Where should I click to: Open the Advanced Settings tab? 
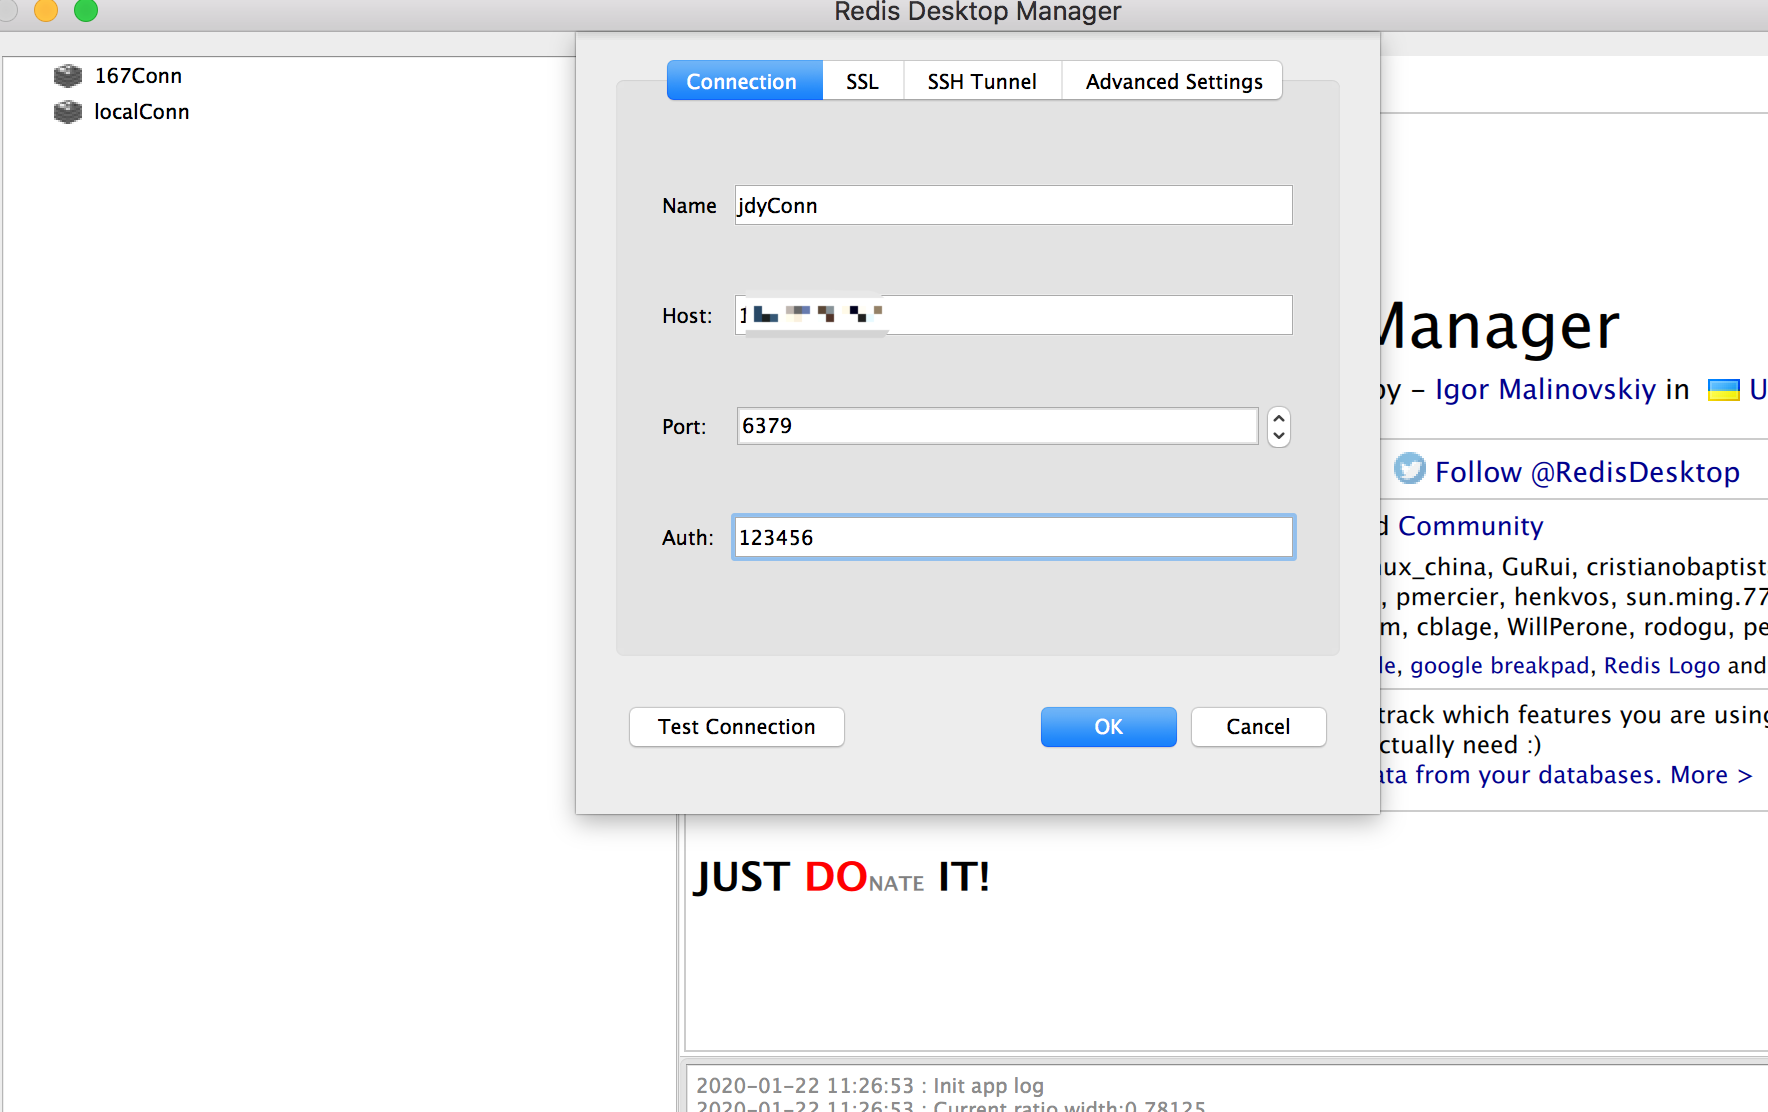(x=1173, y=81)
